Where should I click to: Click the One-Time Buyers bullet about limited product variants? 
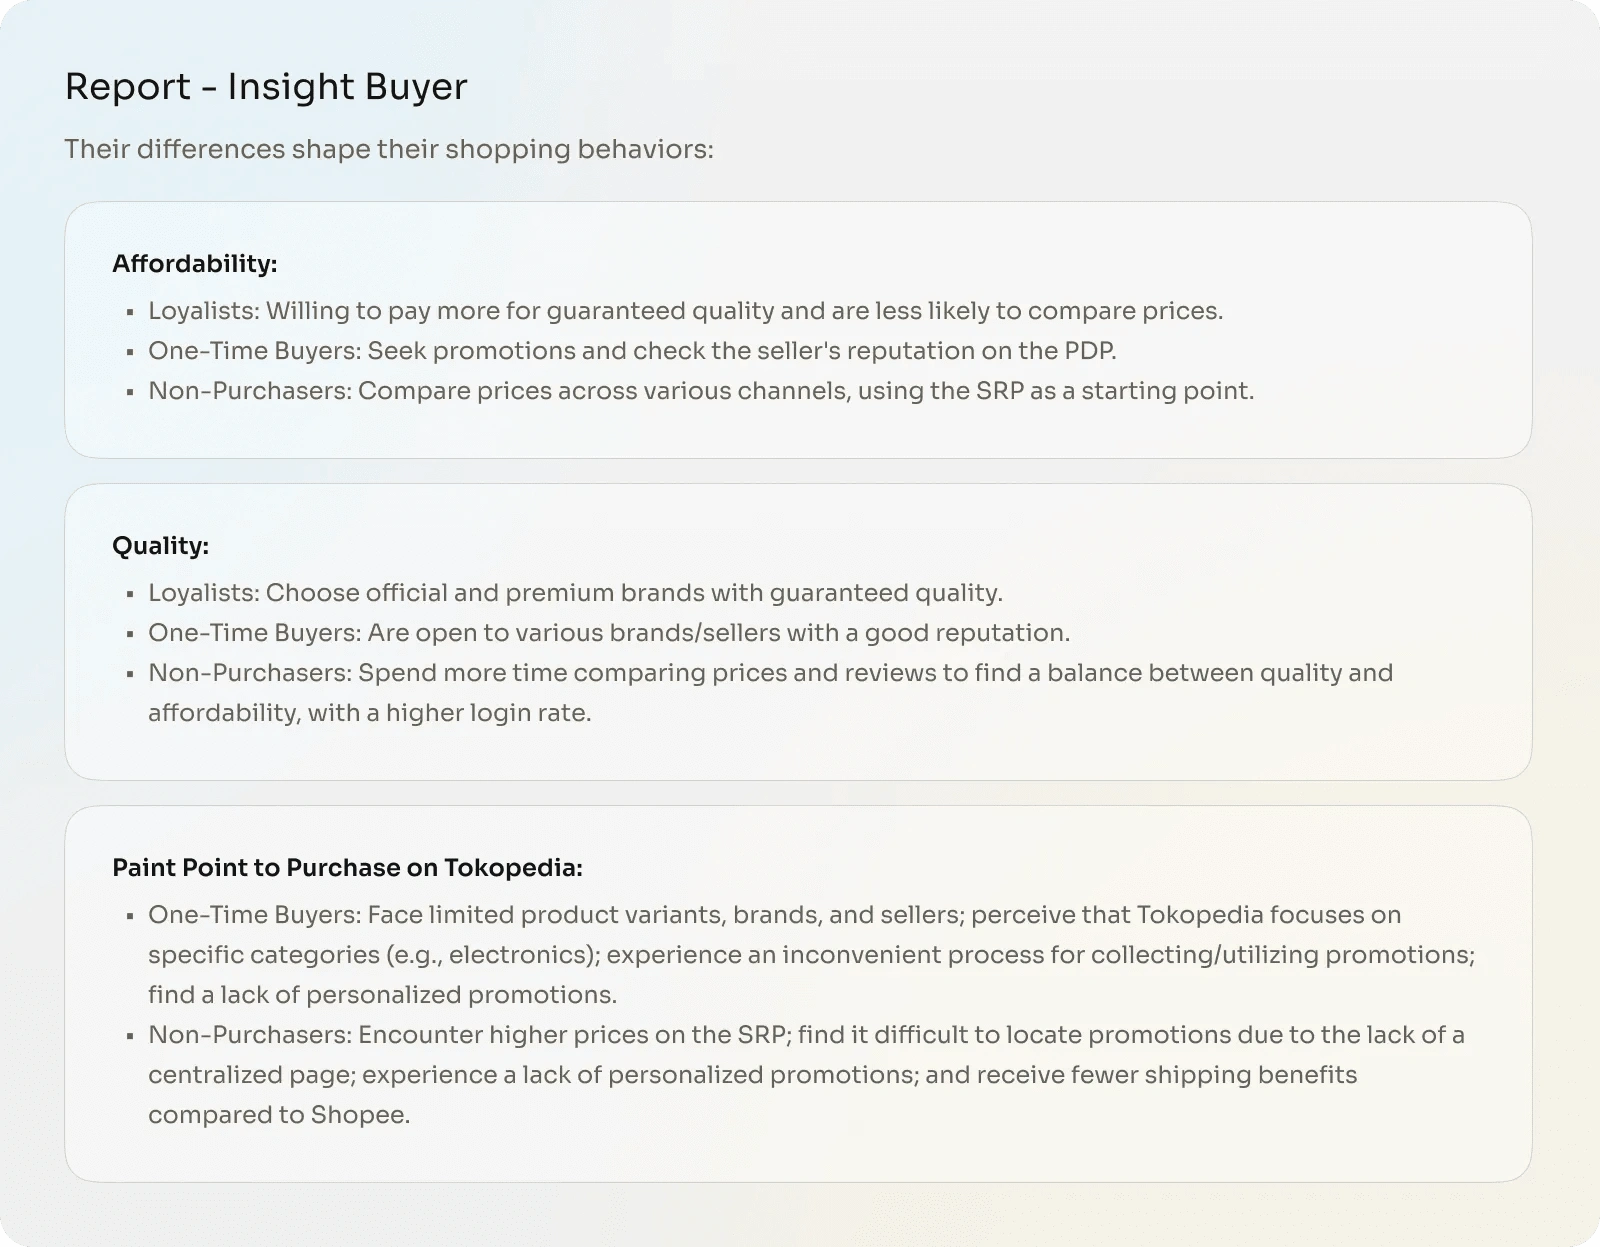point(774,915)
